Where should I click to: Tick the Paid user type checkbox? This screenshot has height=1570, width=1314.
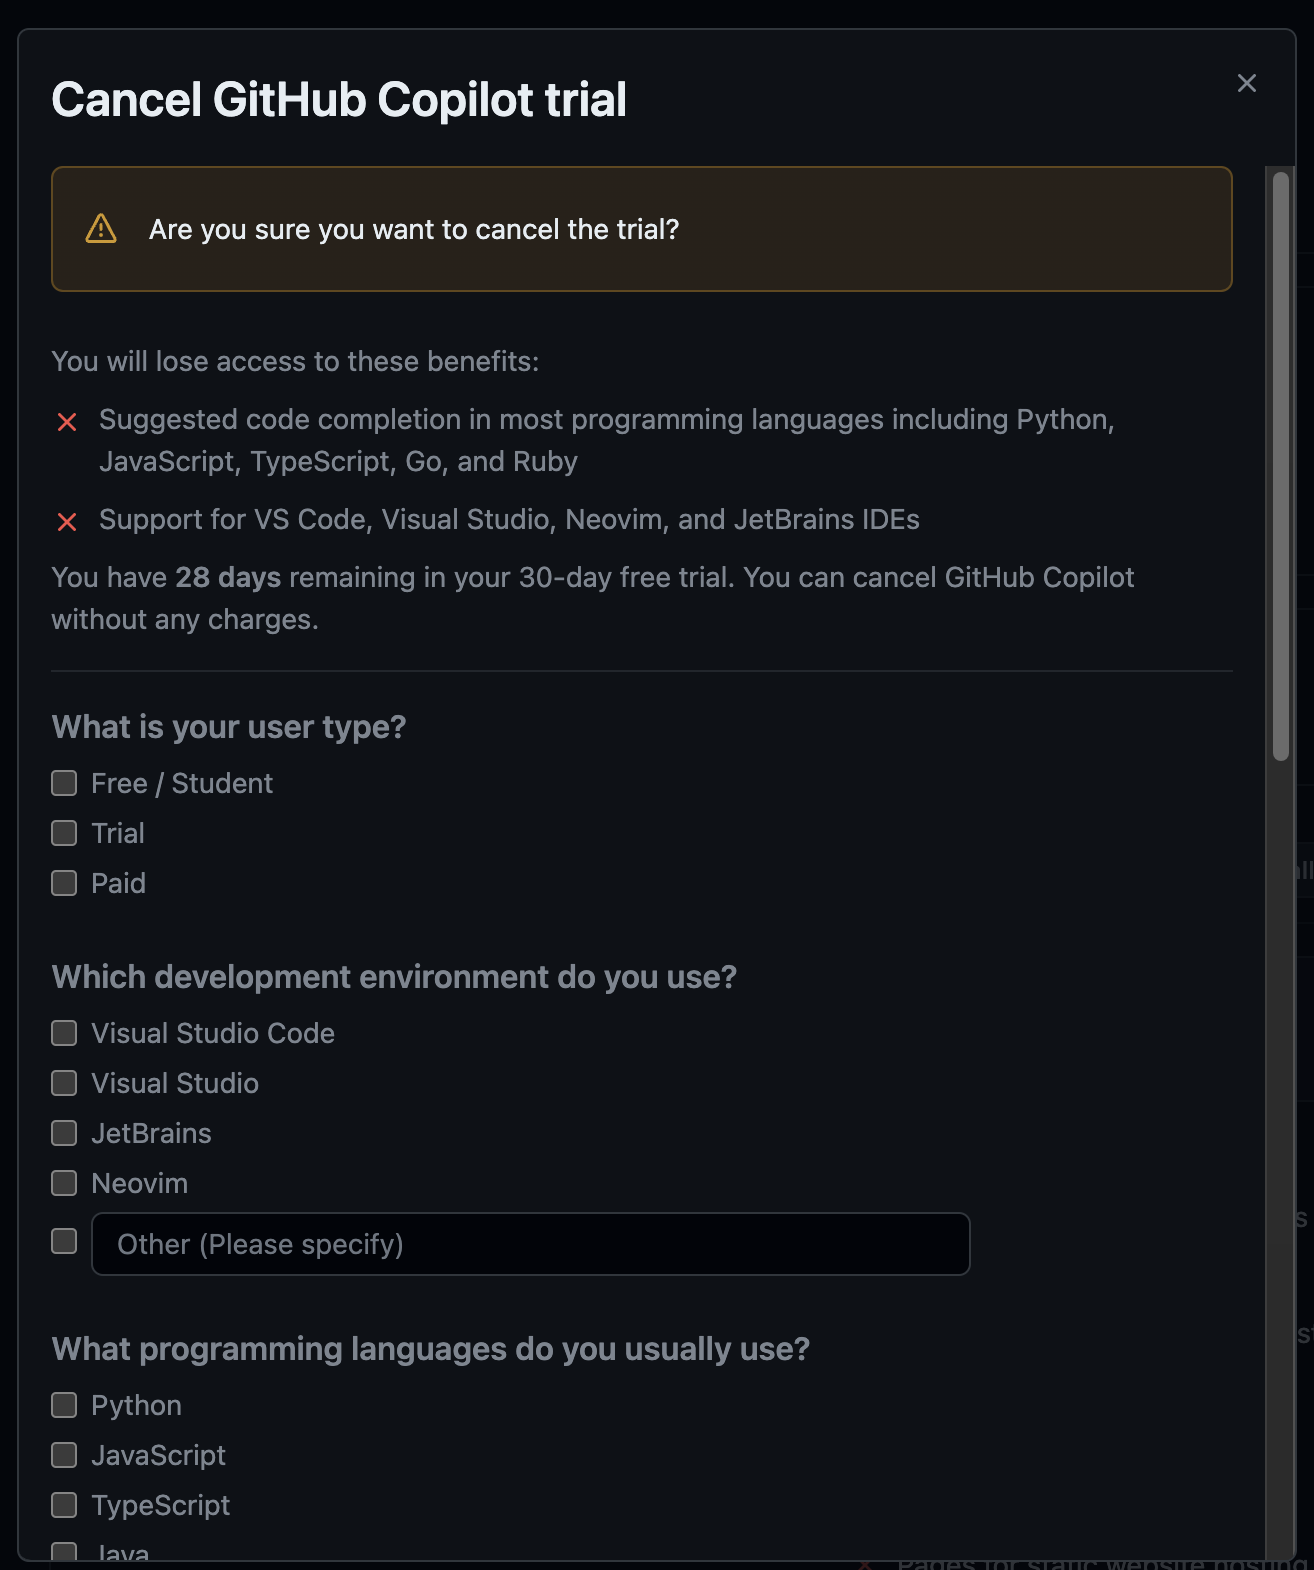click(64, 883)
